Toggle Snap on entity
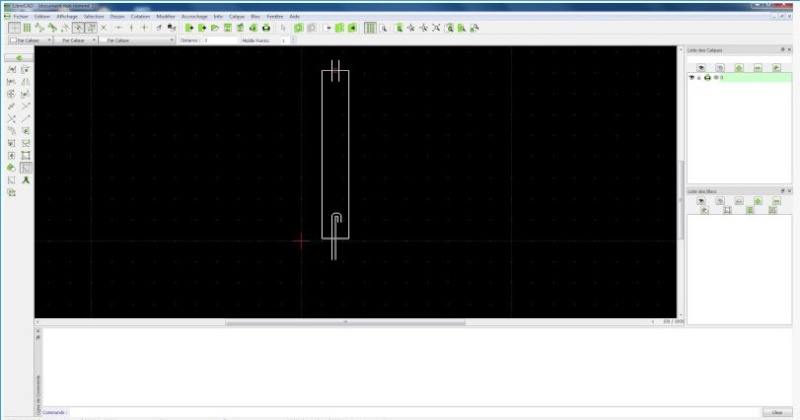The height and width of the screenshot is (420, 800). tap(52, 28)
